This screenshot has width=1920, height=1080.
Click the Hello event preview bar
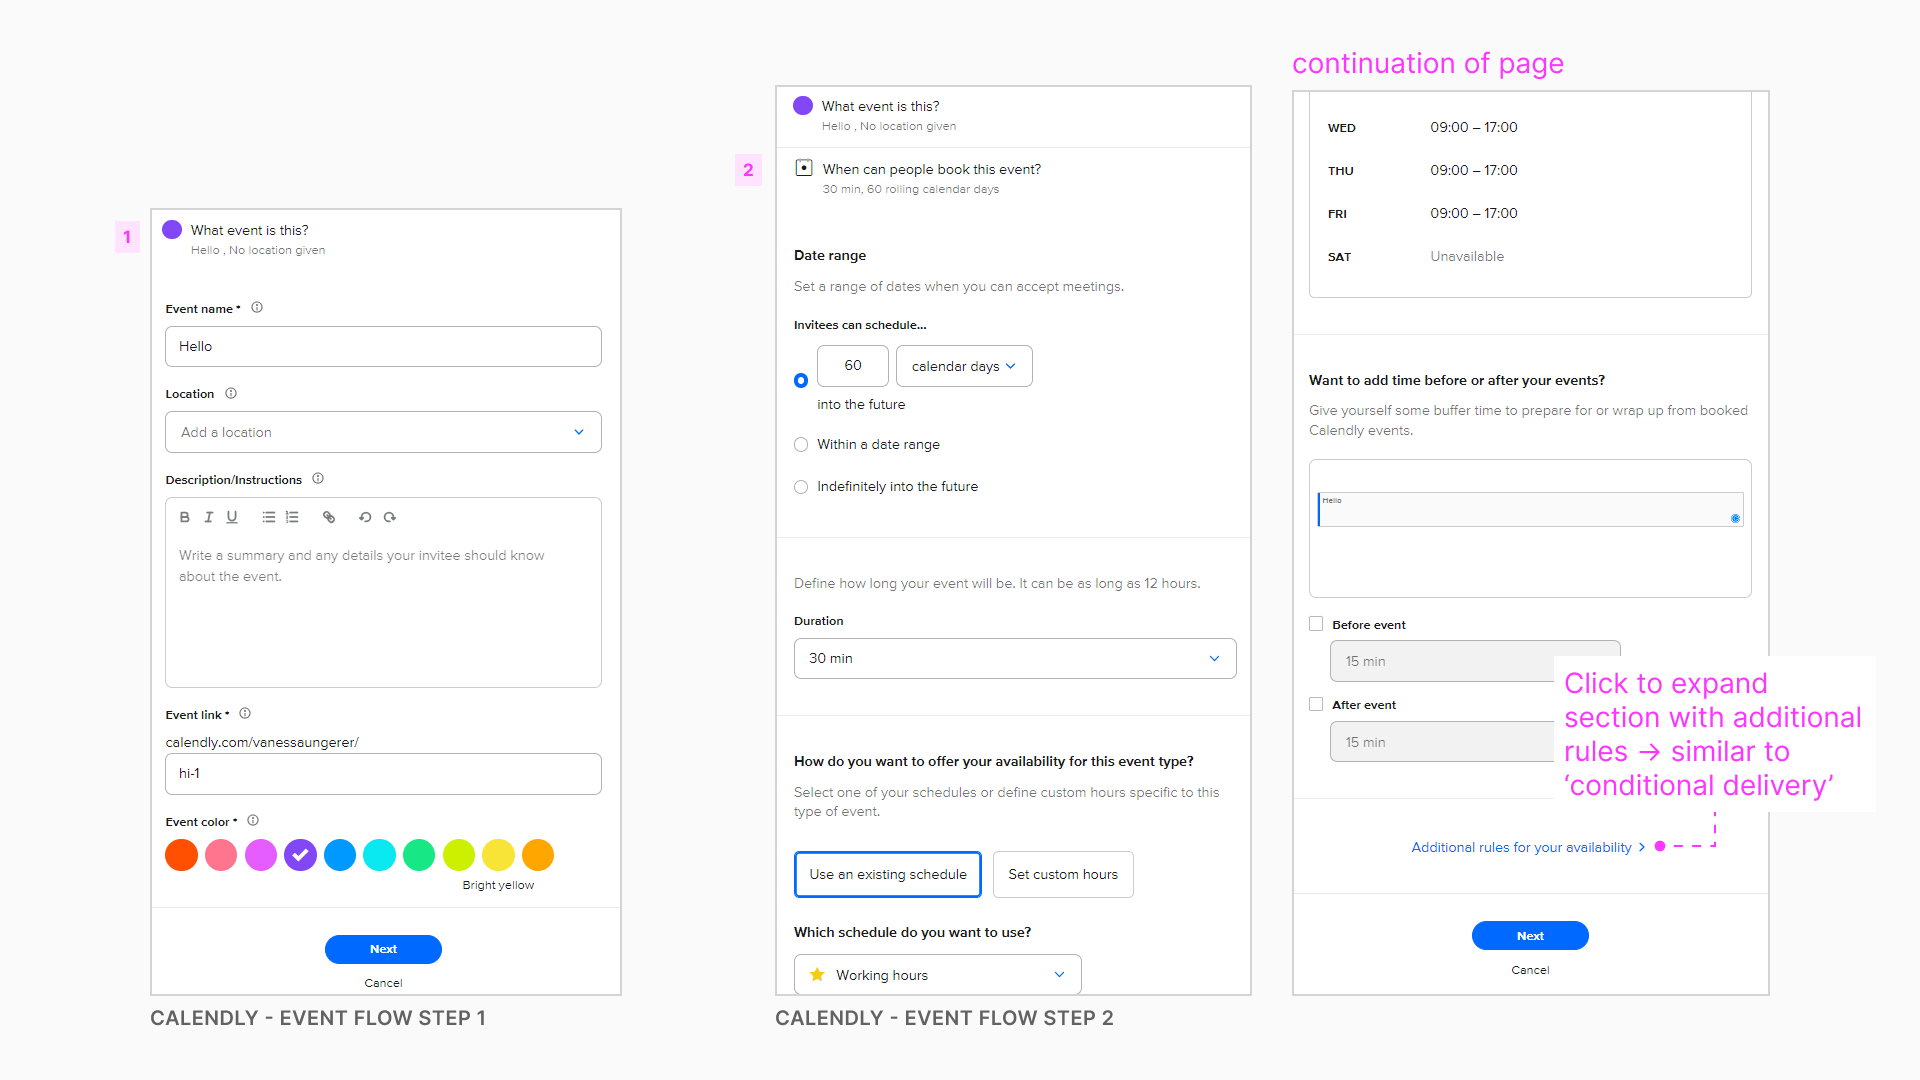point(1530,509)
